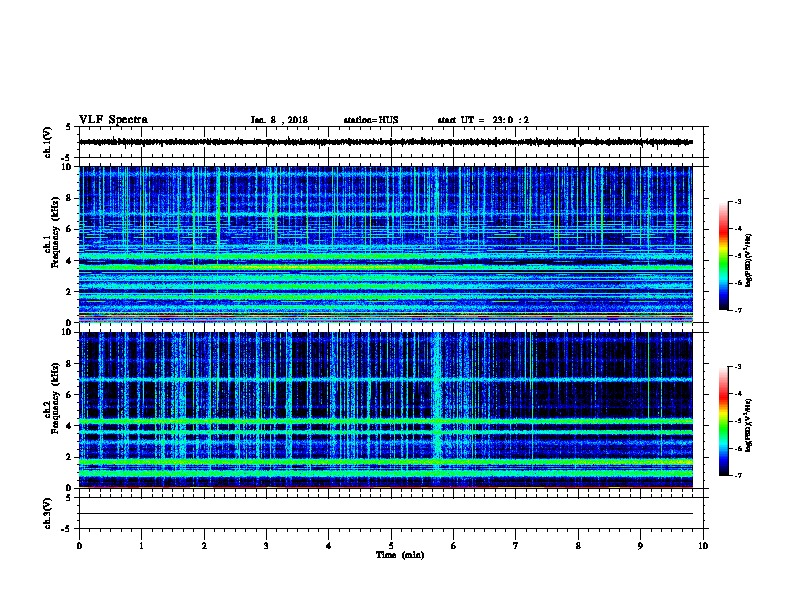The height and width of the screenshot is (612, 792).
Task: Select the date text "Jan. 8, 2018"
Action: 279,120
